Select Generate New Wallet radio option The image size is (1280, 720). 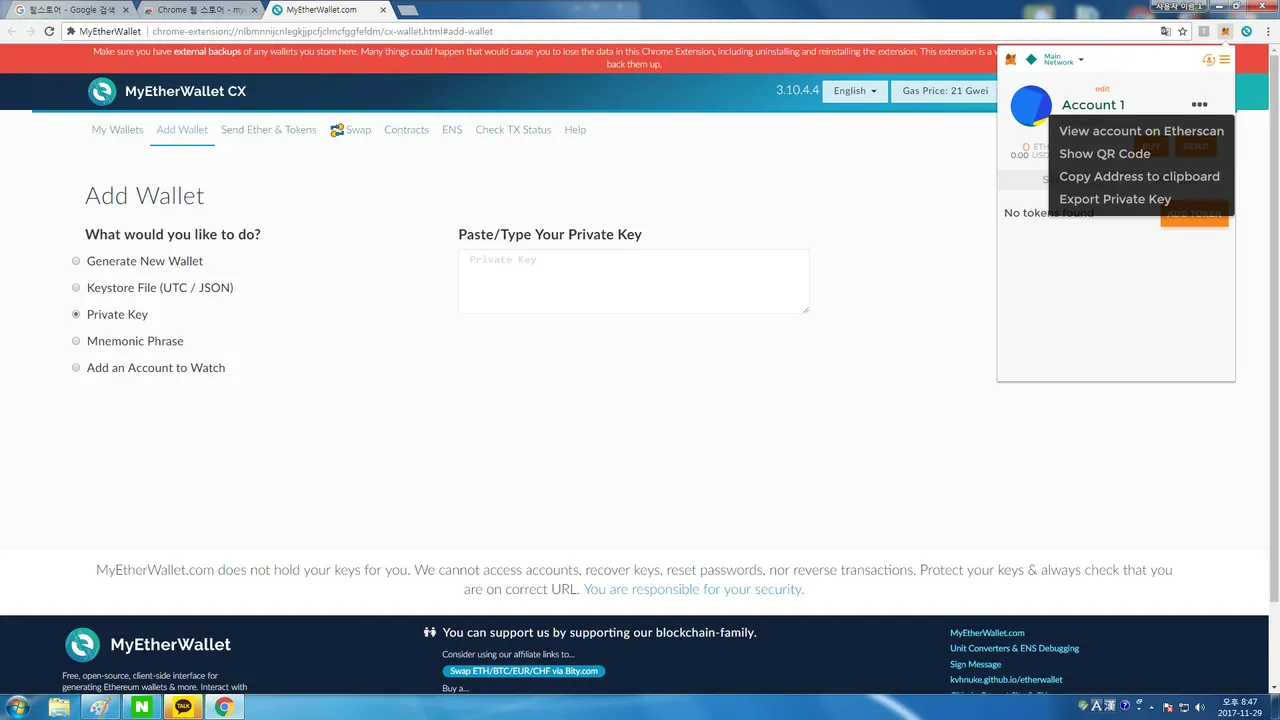coord(76,261)
